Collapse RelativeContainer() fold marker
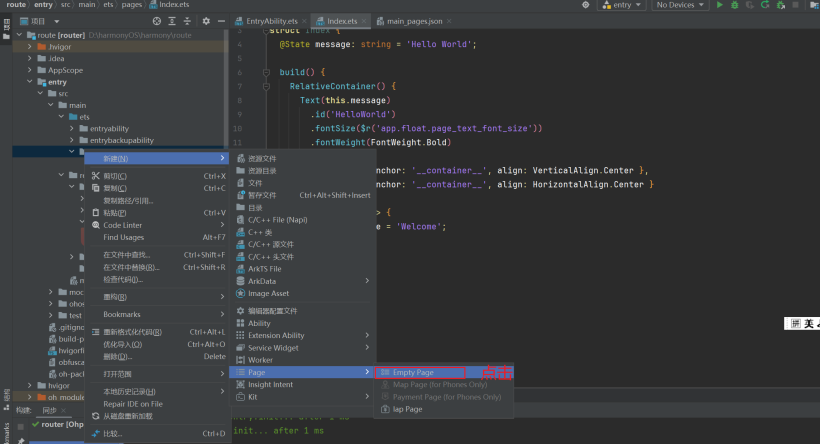The height and width of the screenshot is (444, 820). [x=266, y=86]
